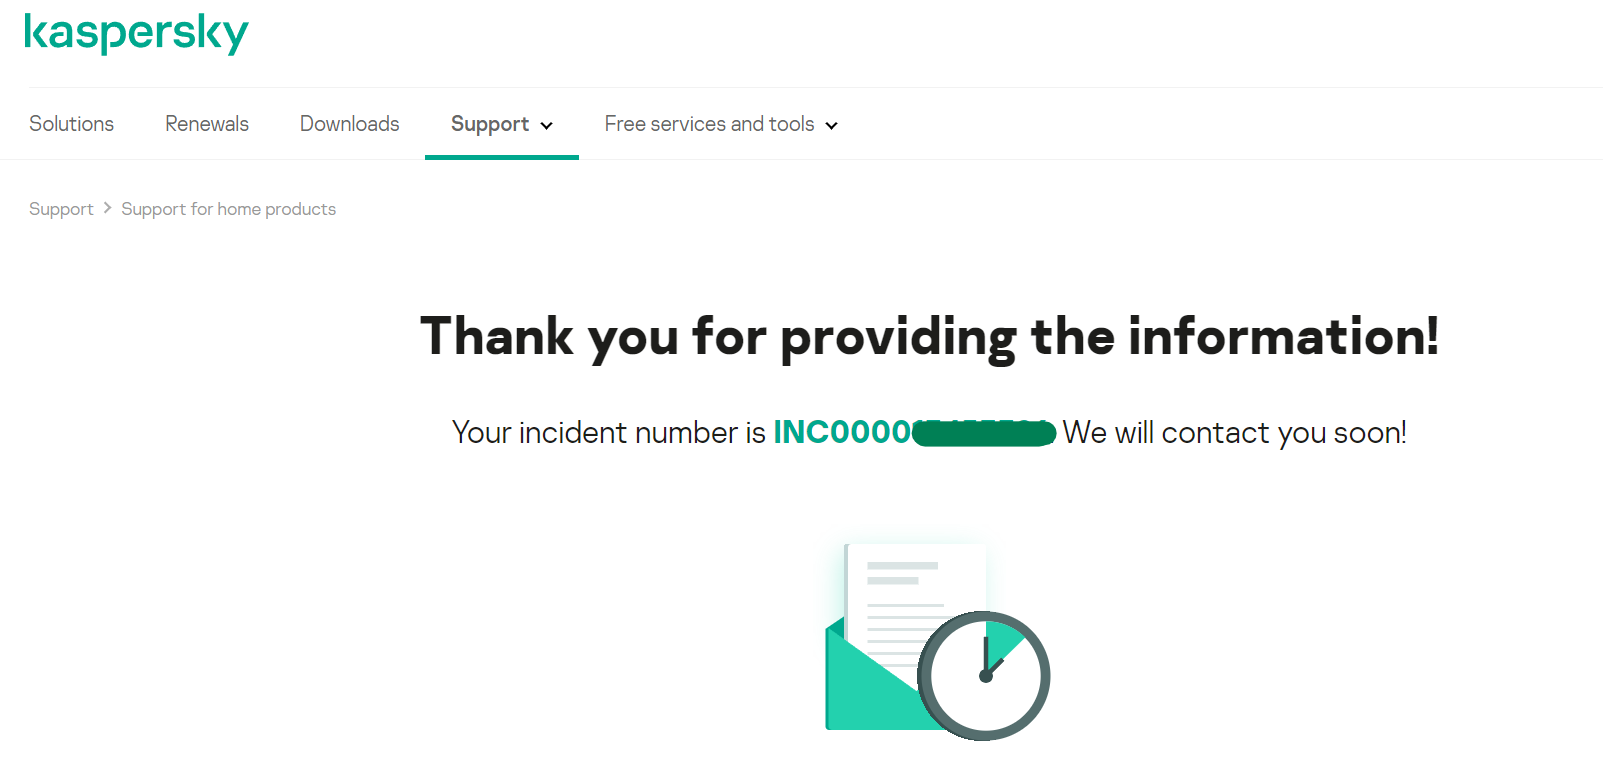Viewport: 1603px width, 783px height.
Task: Click the 'Thank you for providing' heading
Action: (929, 336)
